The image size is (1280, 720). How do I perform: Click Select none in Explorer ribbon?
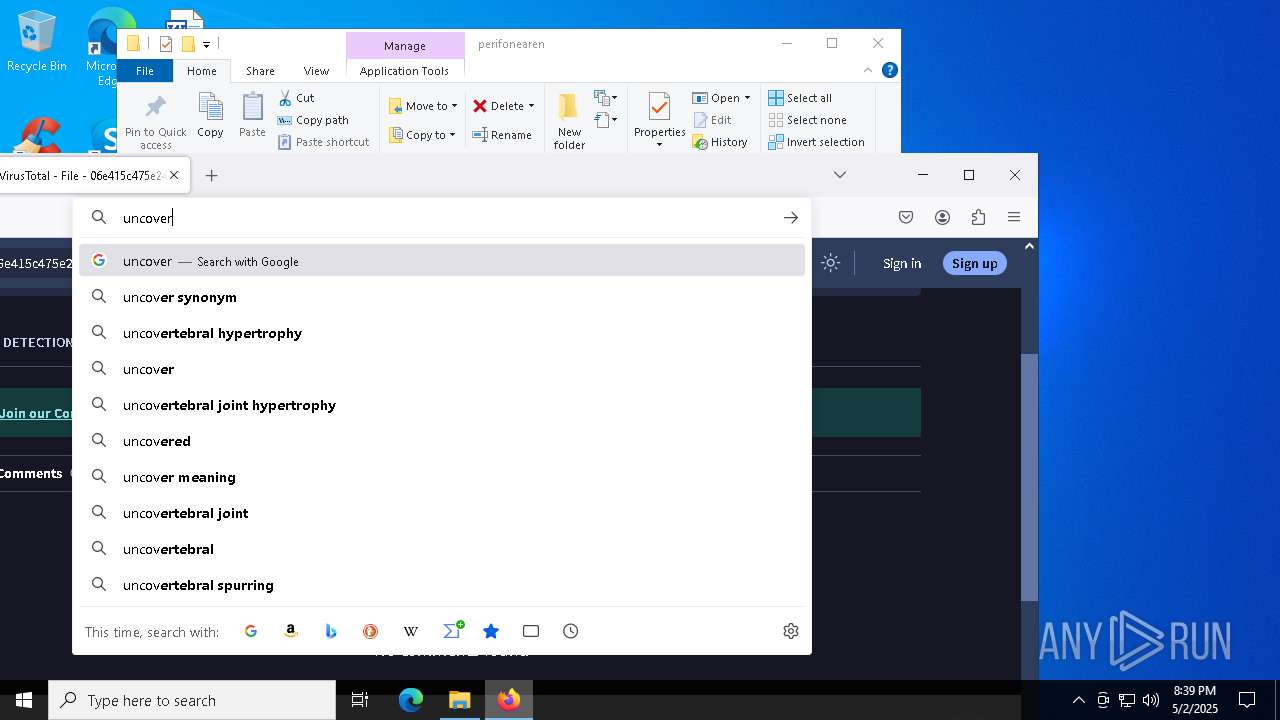807,120
